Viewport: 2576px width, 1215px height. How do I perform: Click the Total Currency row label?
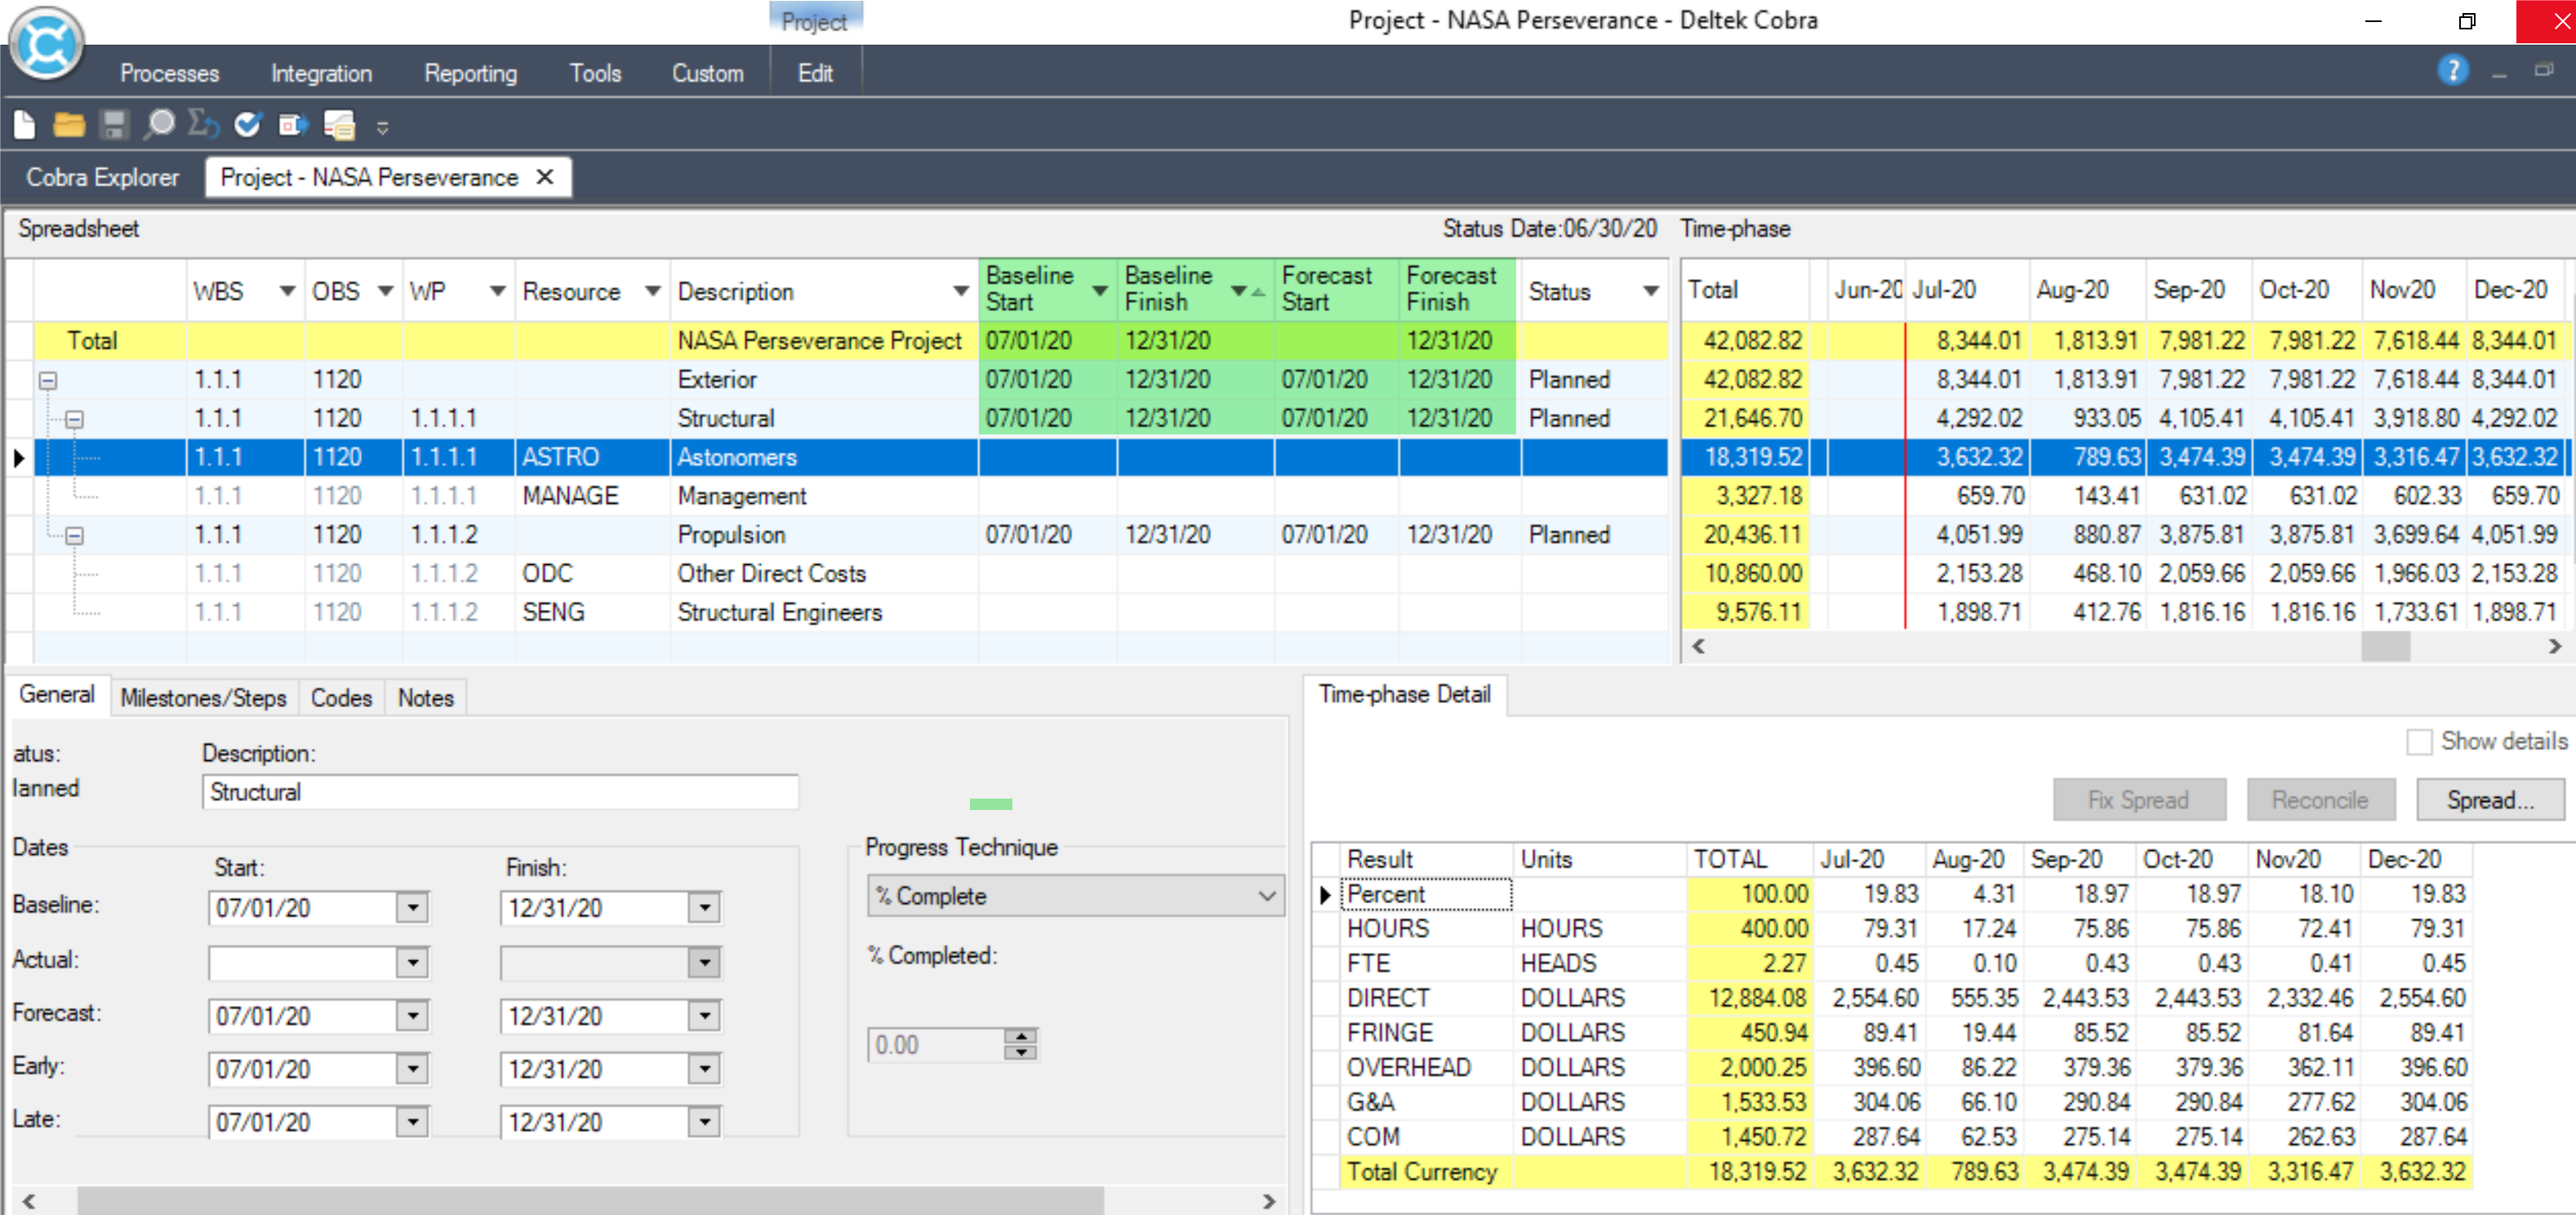(x=1421, y=1171)
